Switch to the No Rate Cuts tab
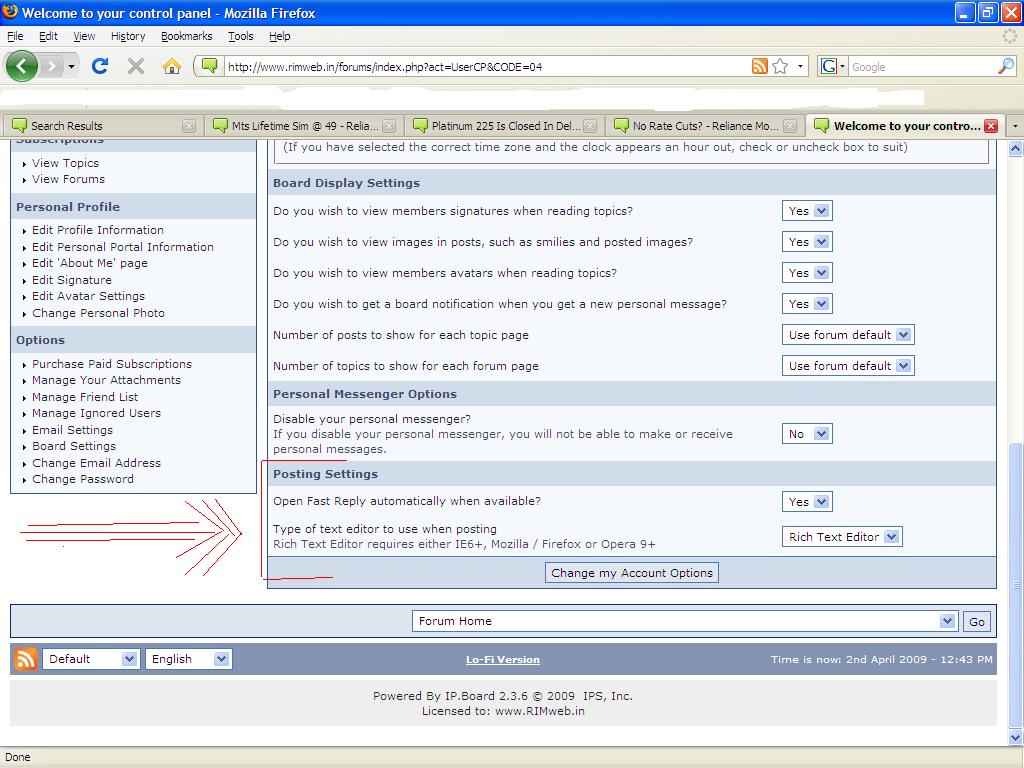Screen dimensions: 1024x768 pyautogui.click(x=705, y=126)
